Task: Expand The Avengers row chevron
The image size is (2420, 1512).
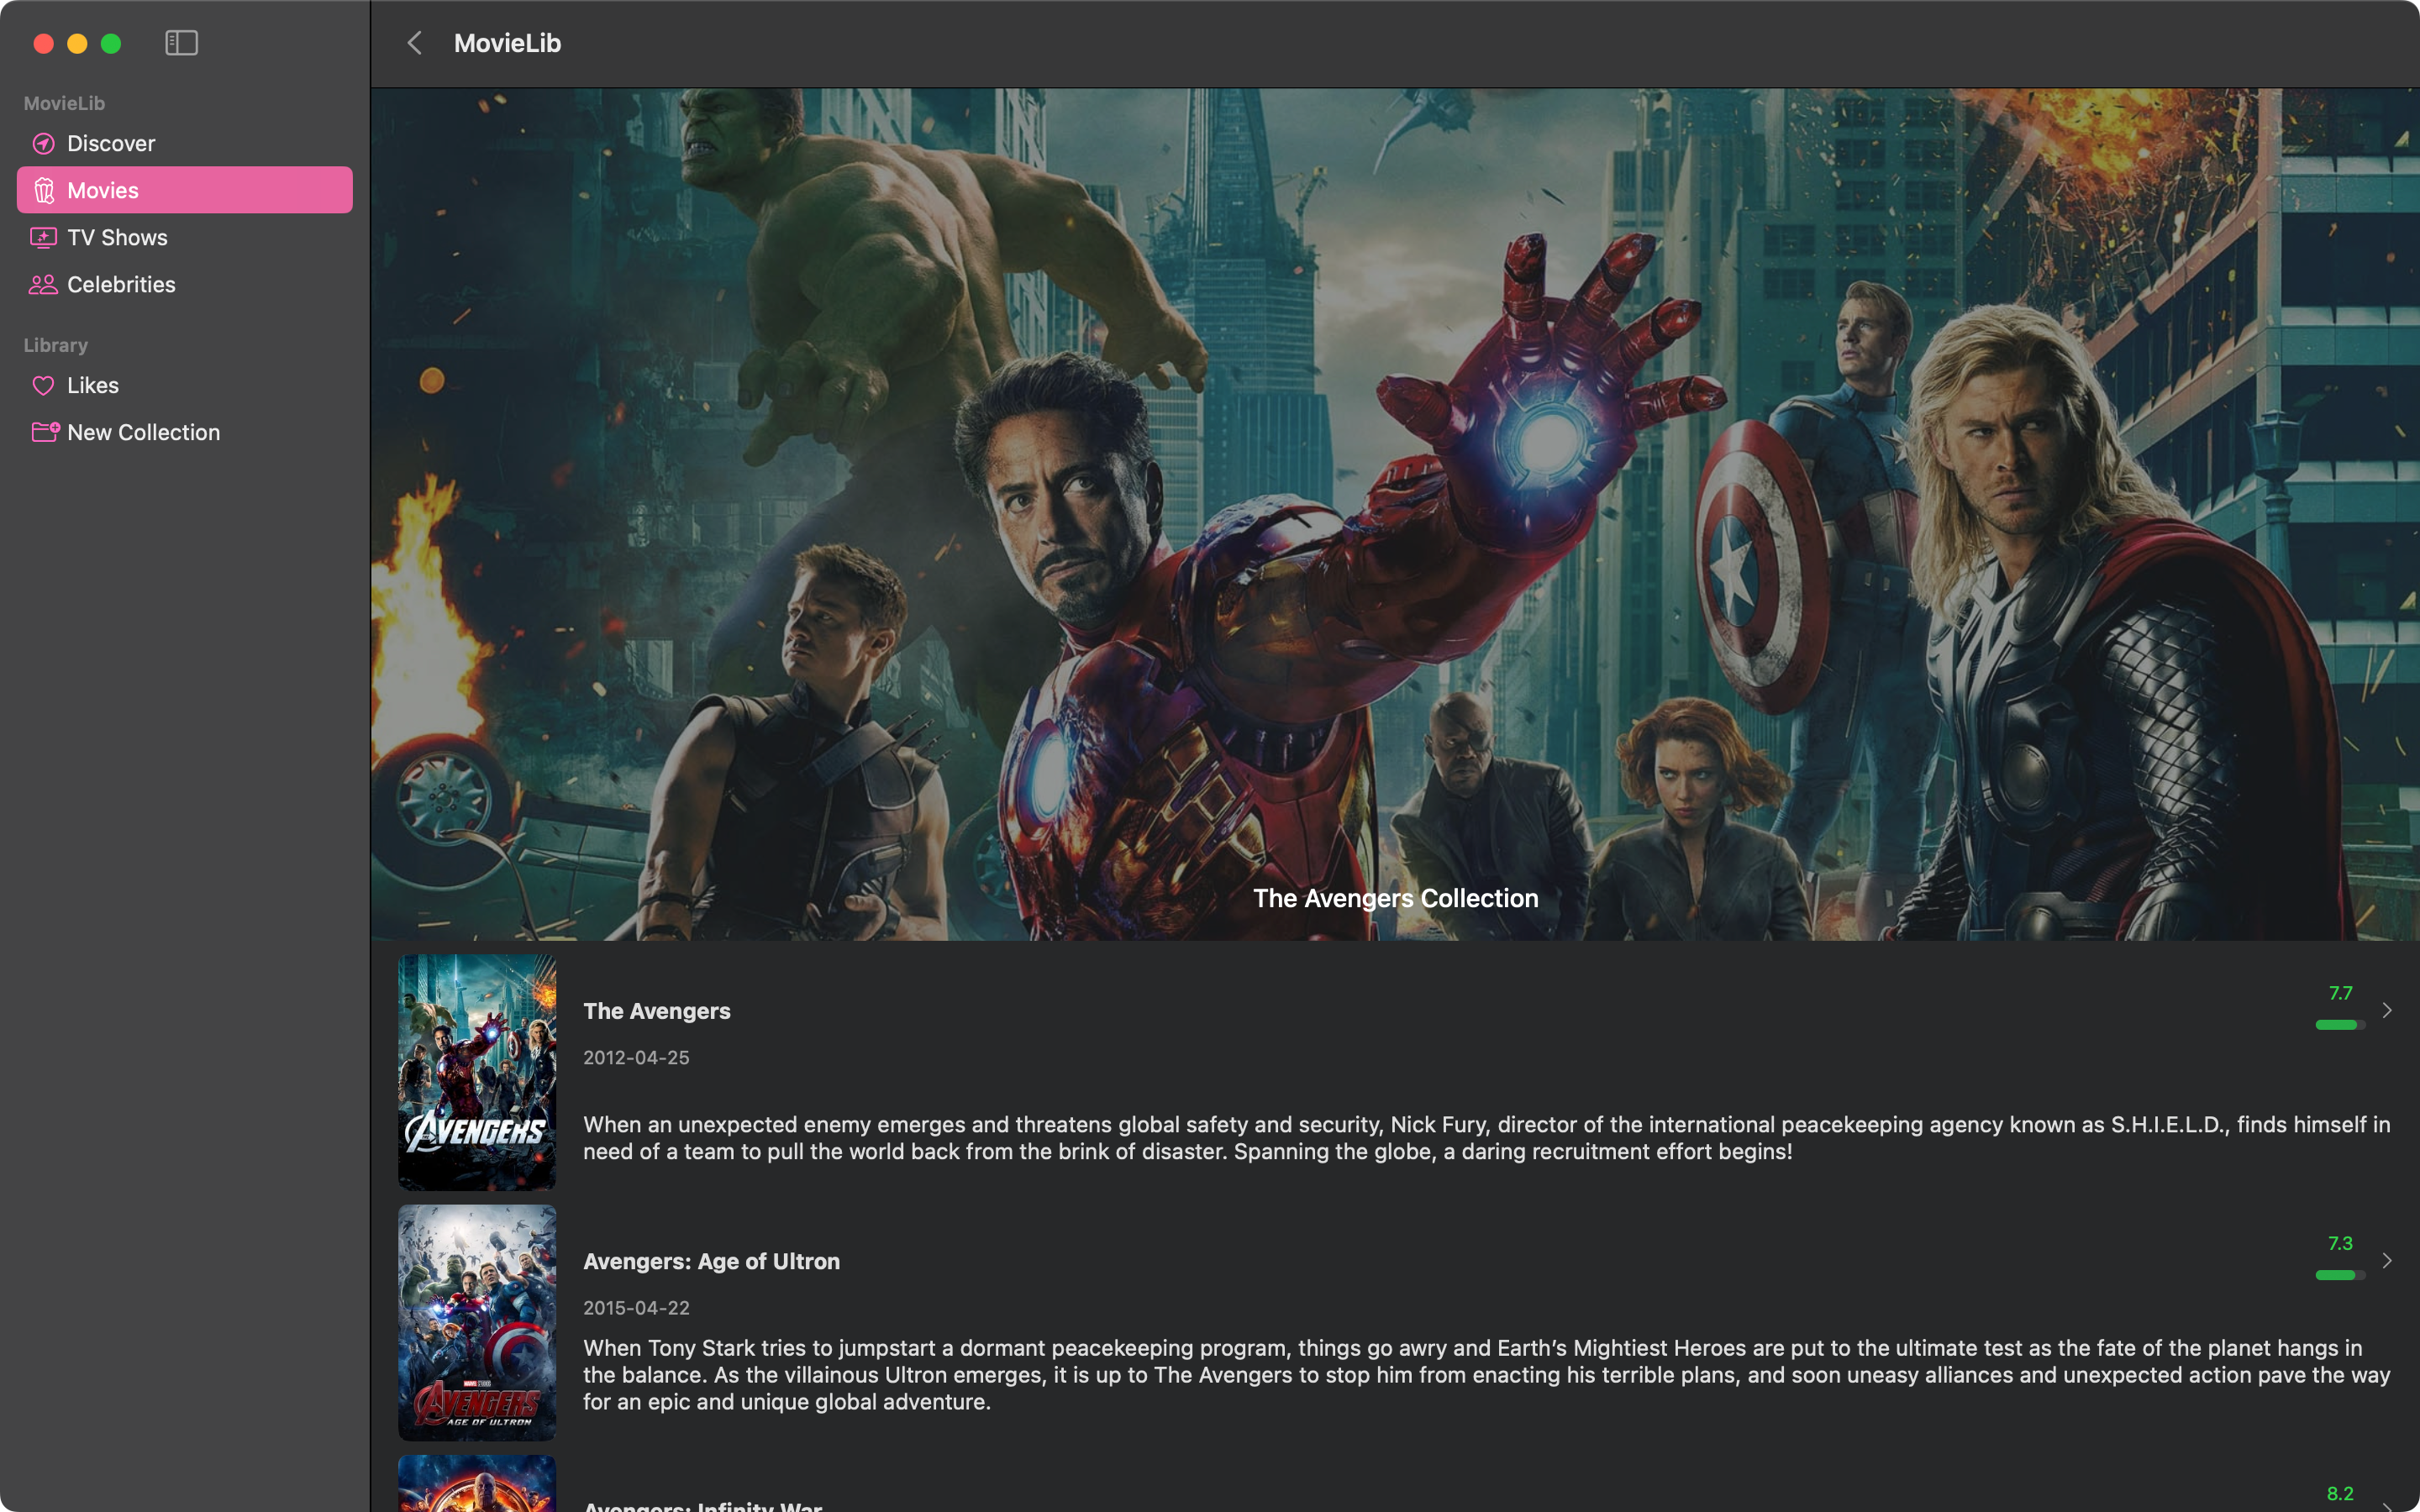Action: point(2387,1011)
